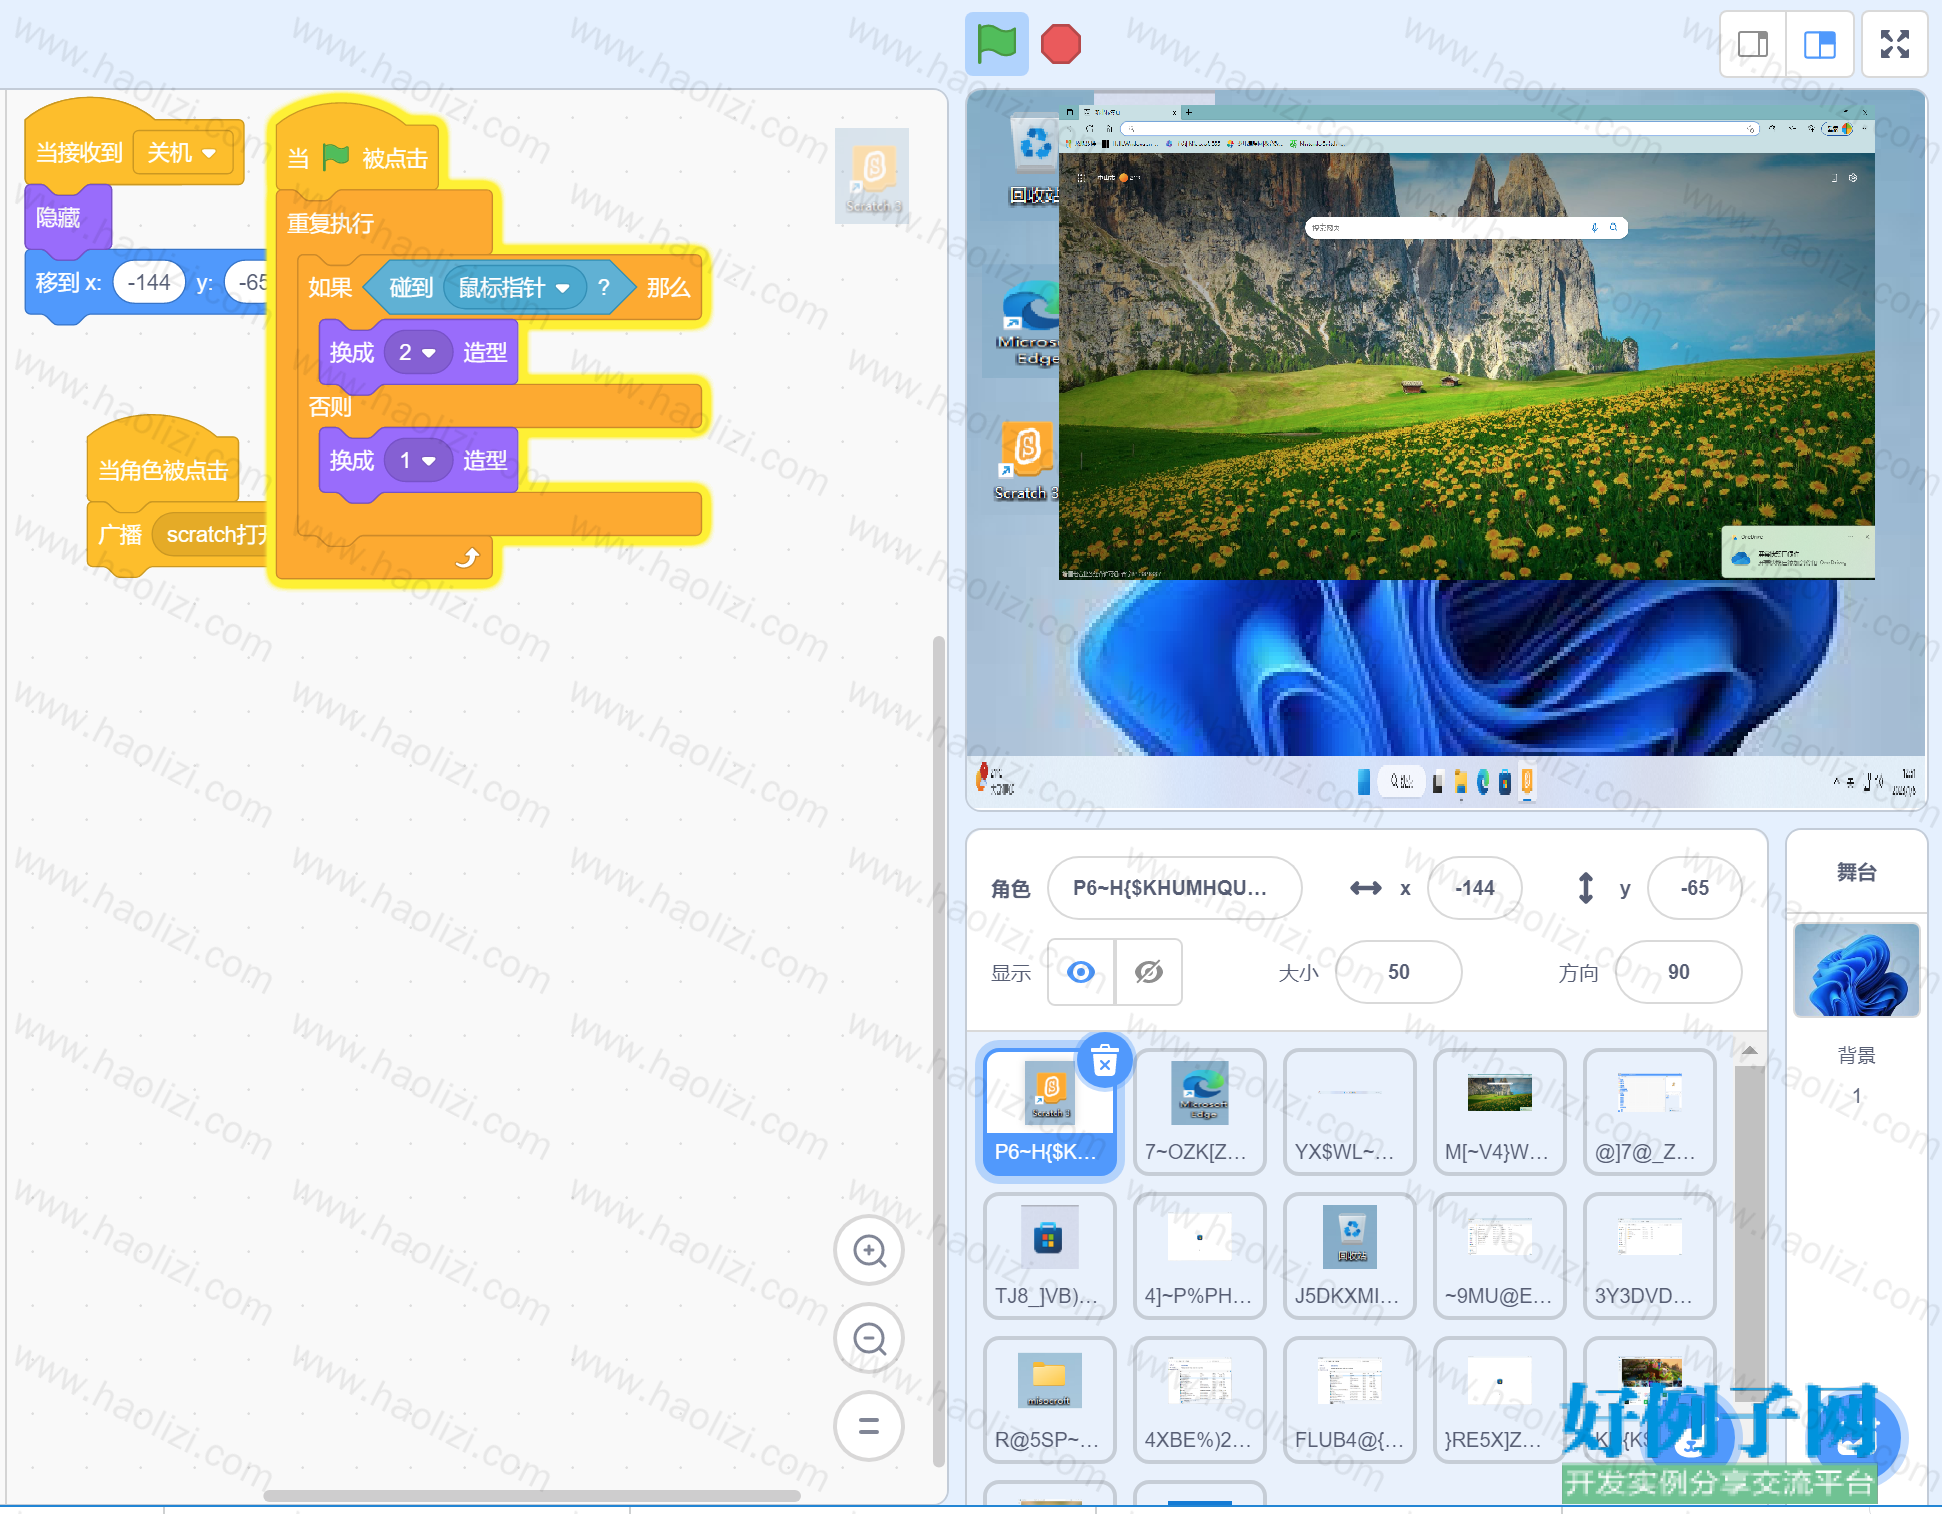Select the stage backdrop thumbnail
This screenshot has width=1942, height=1514.
coord(1856,970)
